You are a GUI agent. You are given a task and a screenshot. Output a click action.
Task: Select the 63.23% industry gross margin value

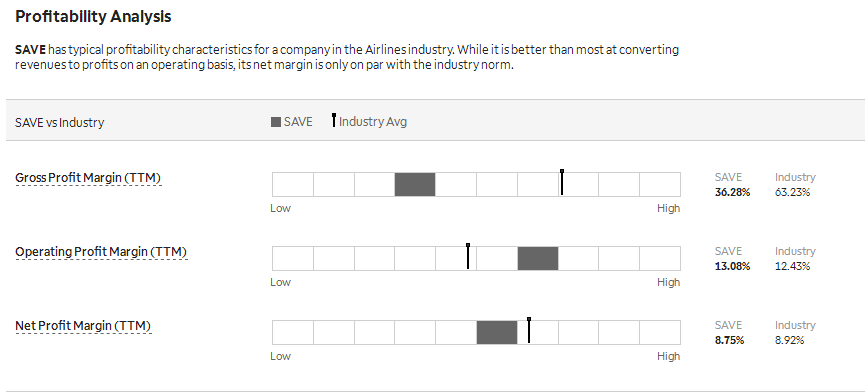(x=793, y=192)
